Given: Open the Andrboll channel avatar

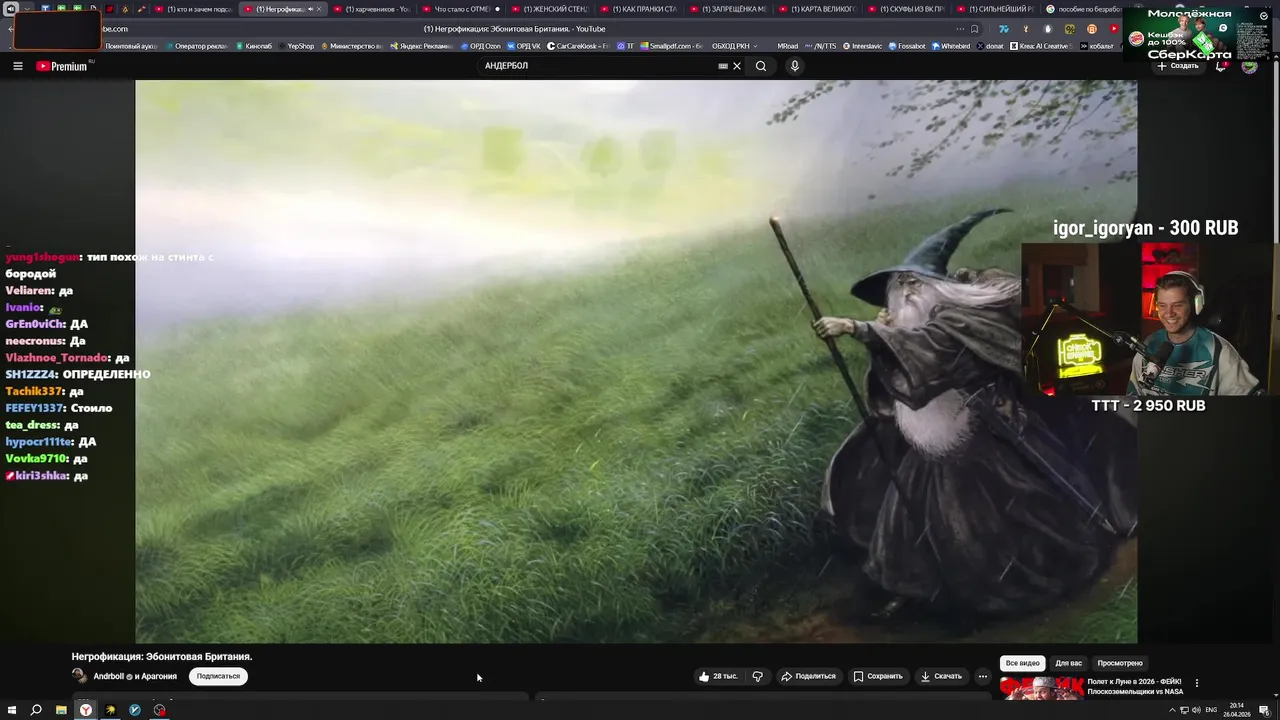Looking at the screenshot, I should click(79, 676).
